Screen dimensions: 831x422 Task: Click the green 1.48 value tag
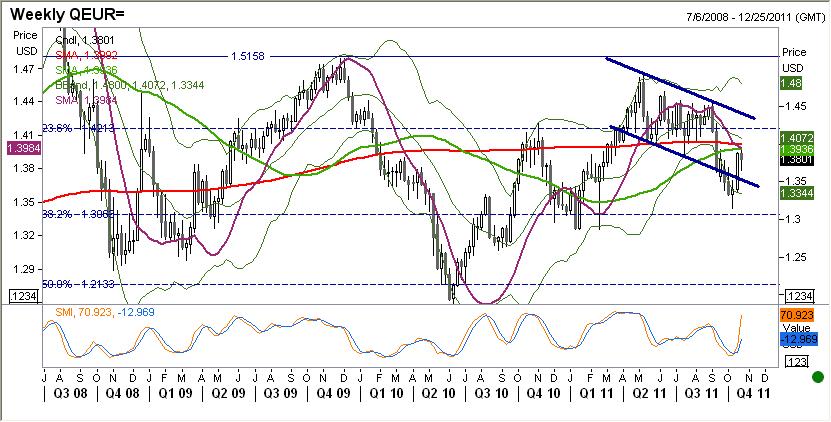tap(791, 83)
